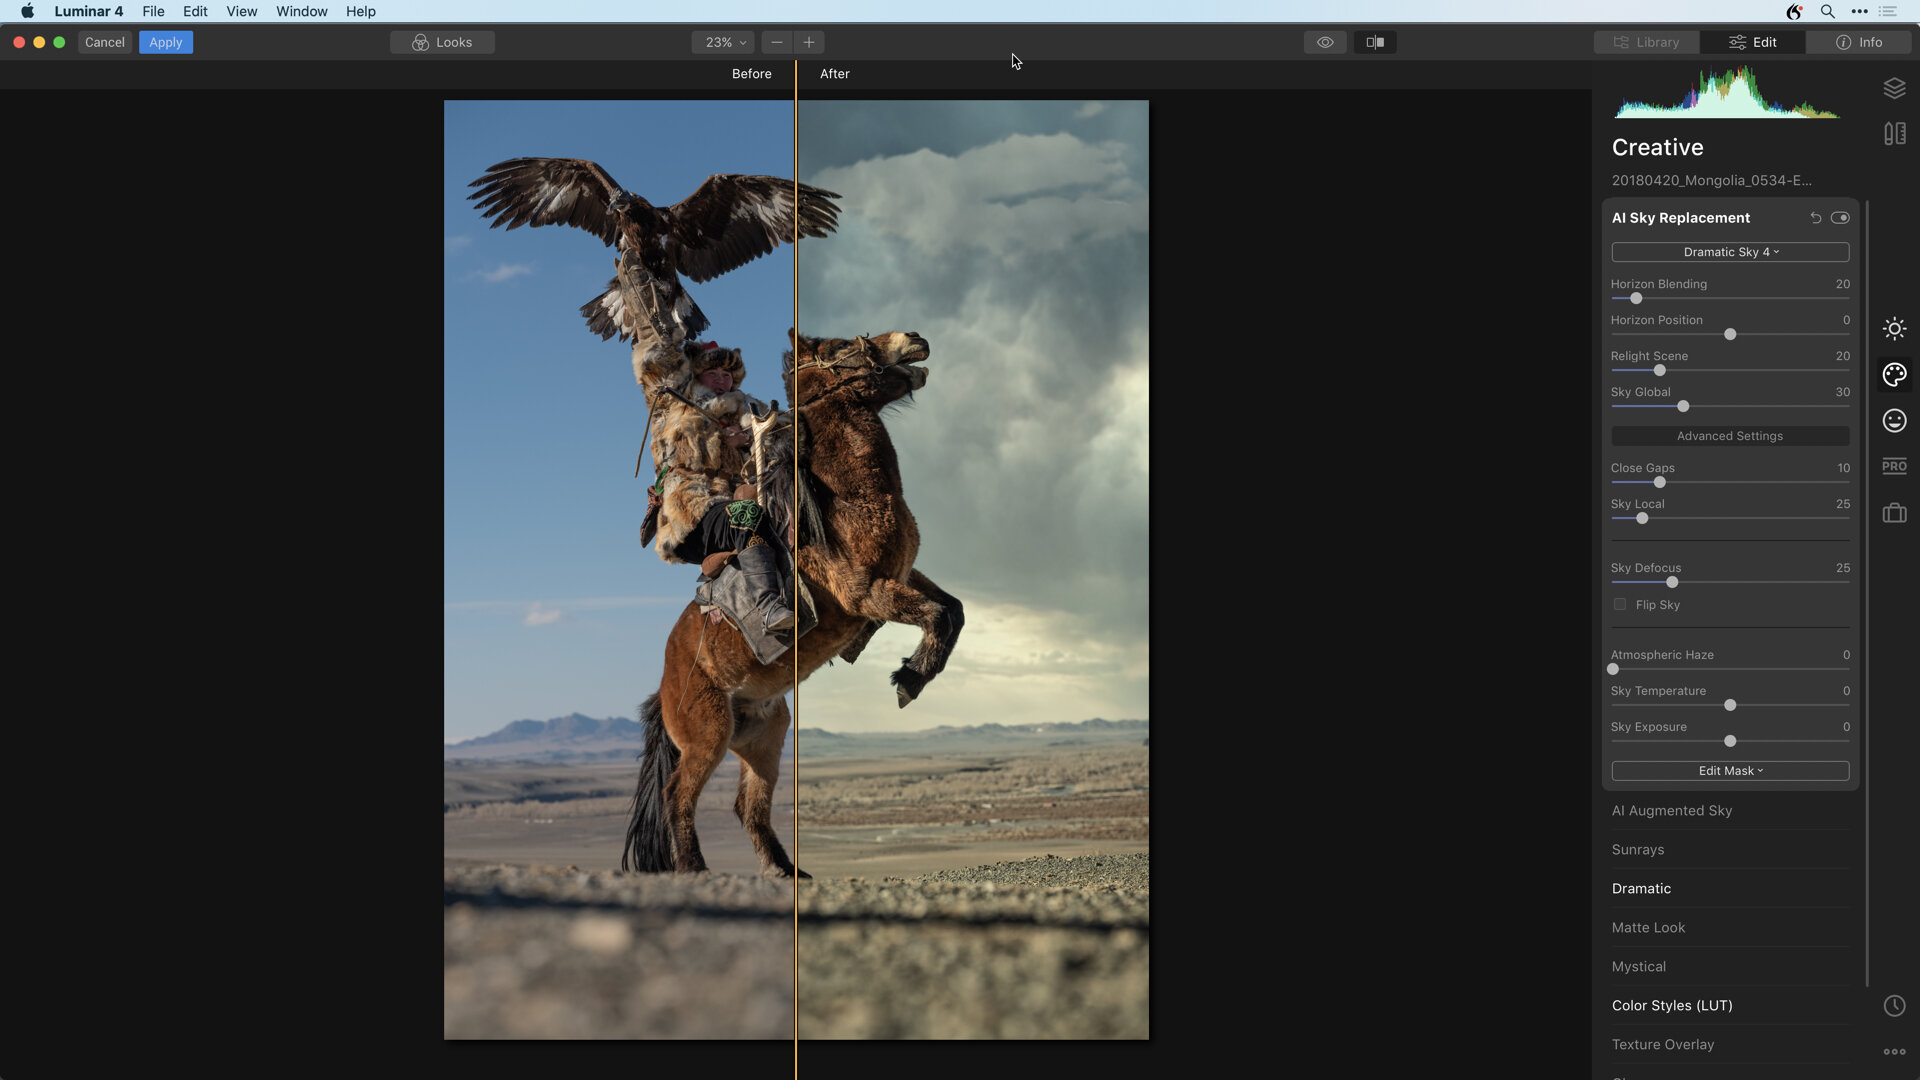This screenshot has width=1920, height=1080.
Task: Select the Creative palette icon
Action: 1894,375
